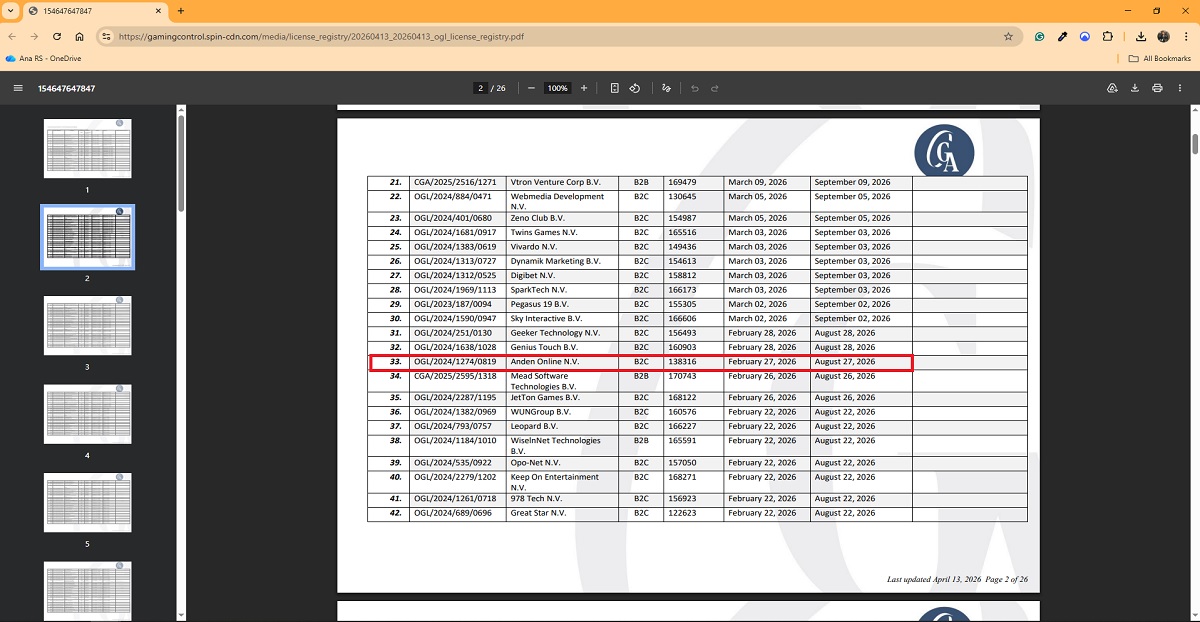Open the All Bookmarks folder
The width and height of the screenshot is (1200, 622).
[x=1160, y=59]
